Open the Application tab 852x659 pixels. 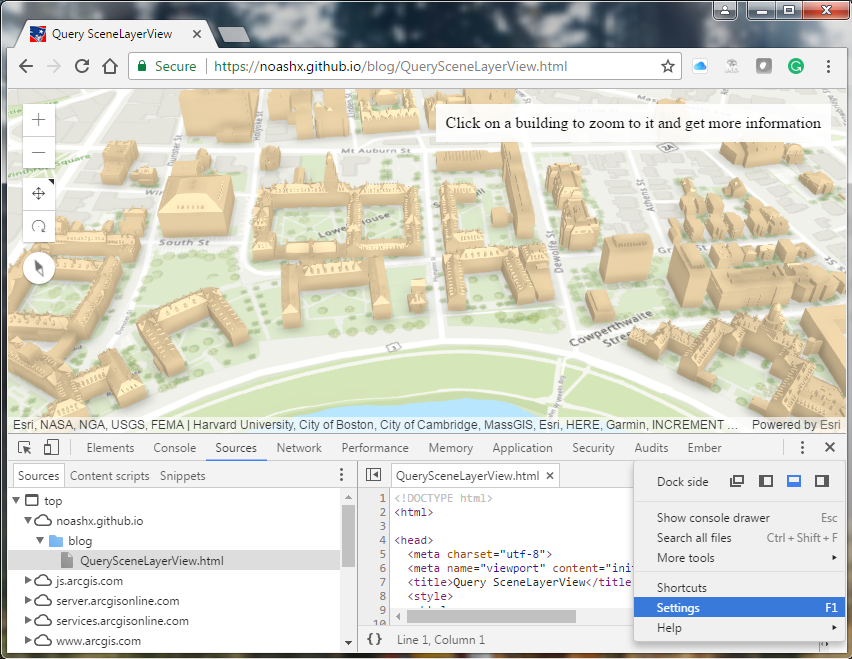pos(522,448)
